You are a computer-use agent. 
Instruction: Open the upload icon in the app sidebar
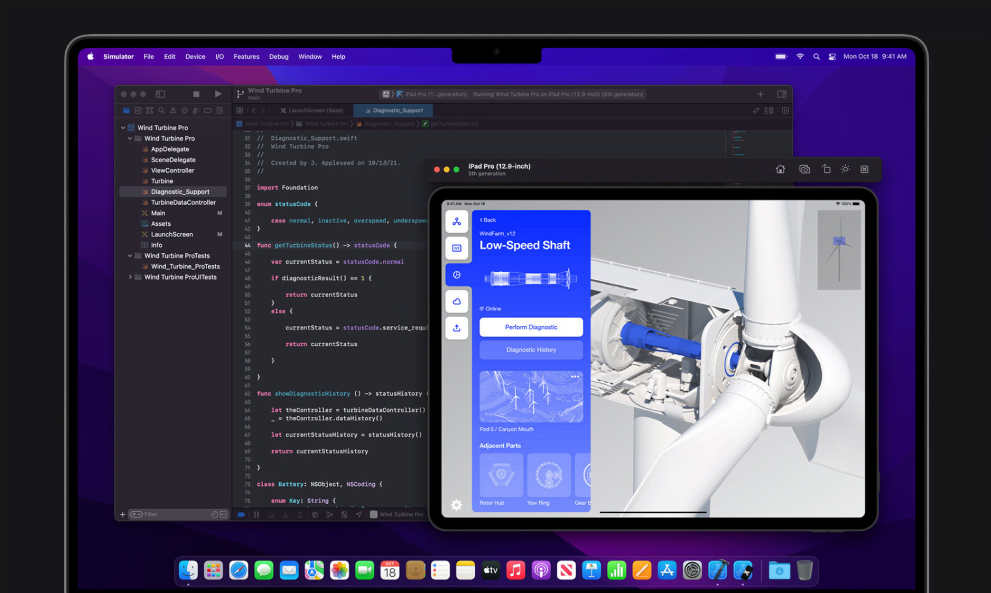point(455,327)
